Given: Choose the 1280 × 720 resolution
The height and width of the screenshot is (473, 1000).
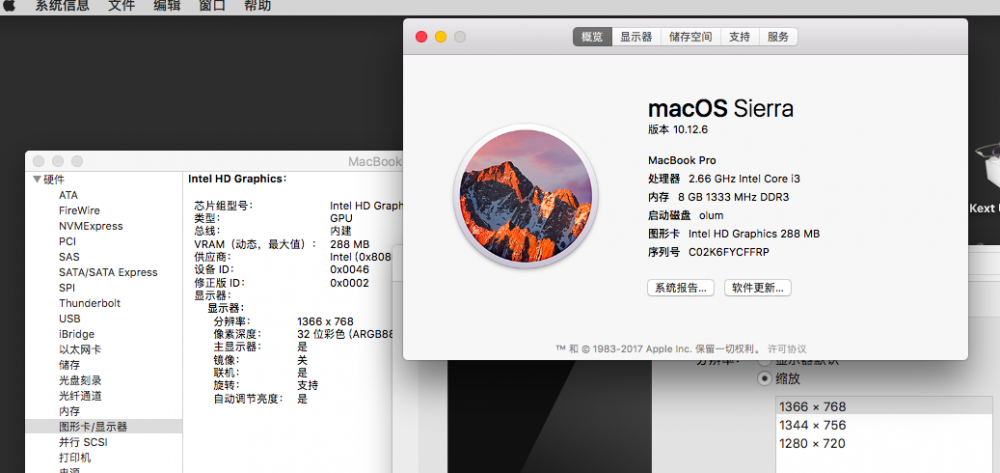Looking at the screenshot, I should (884, 444).
